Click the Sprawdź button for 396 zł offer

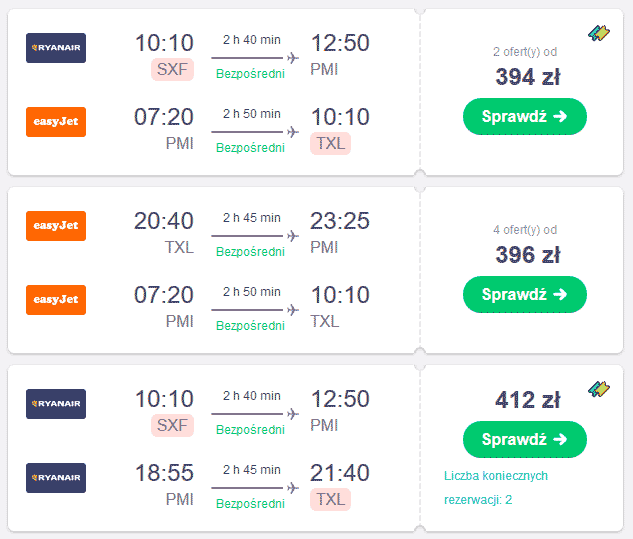coord(524,294)
